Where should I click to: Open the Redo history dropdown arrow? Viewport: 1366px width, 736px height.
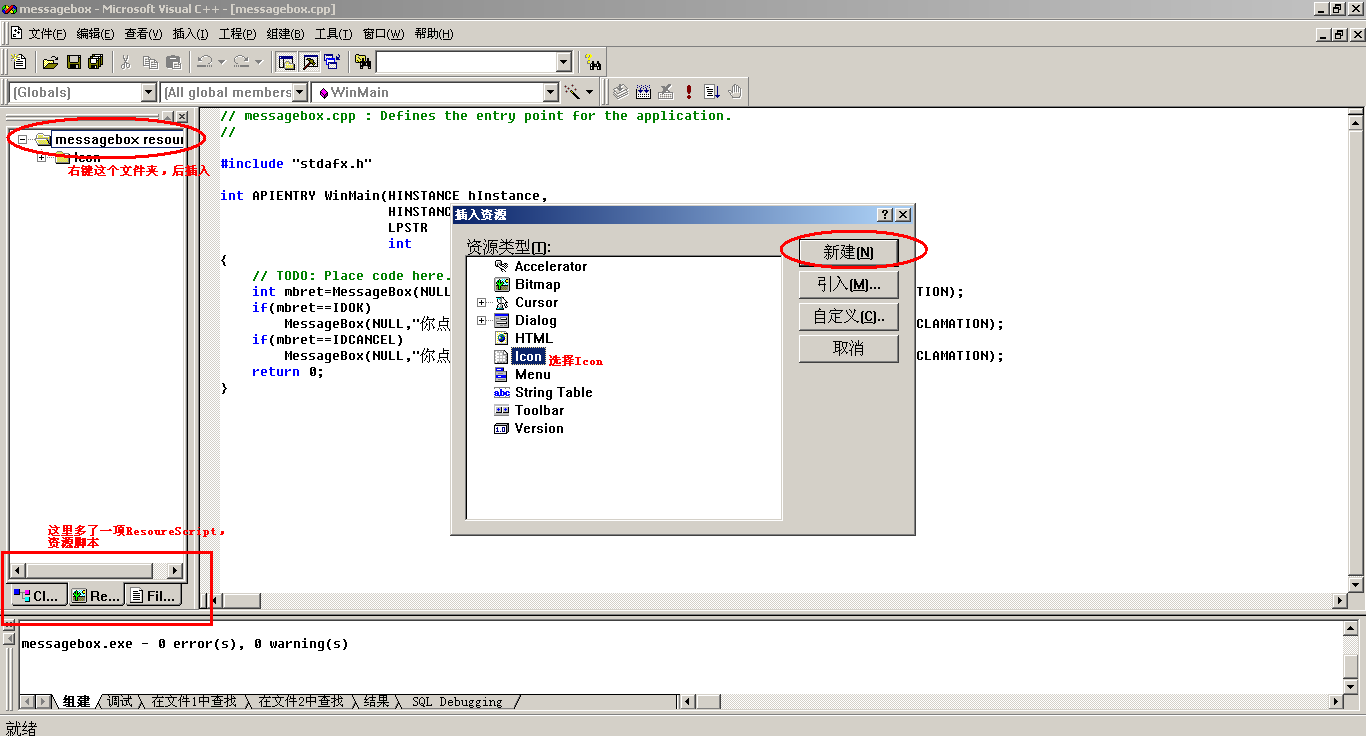point(258,62)
